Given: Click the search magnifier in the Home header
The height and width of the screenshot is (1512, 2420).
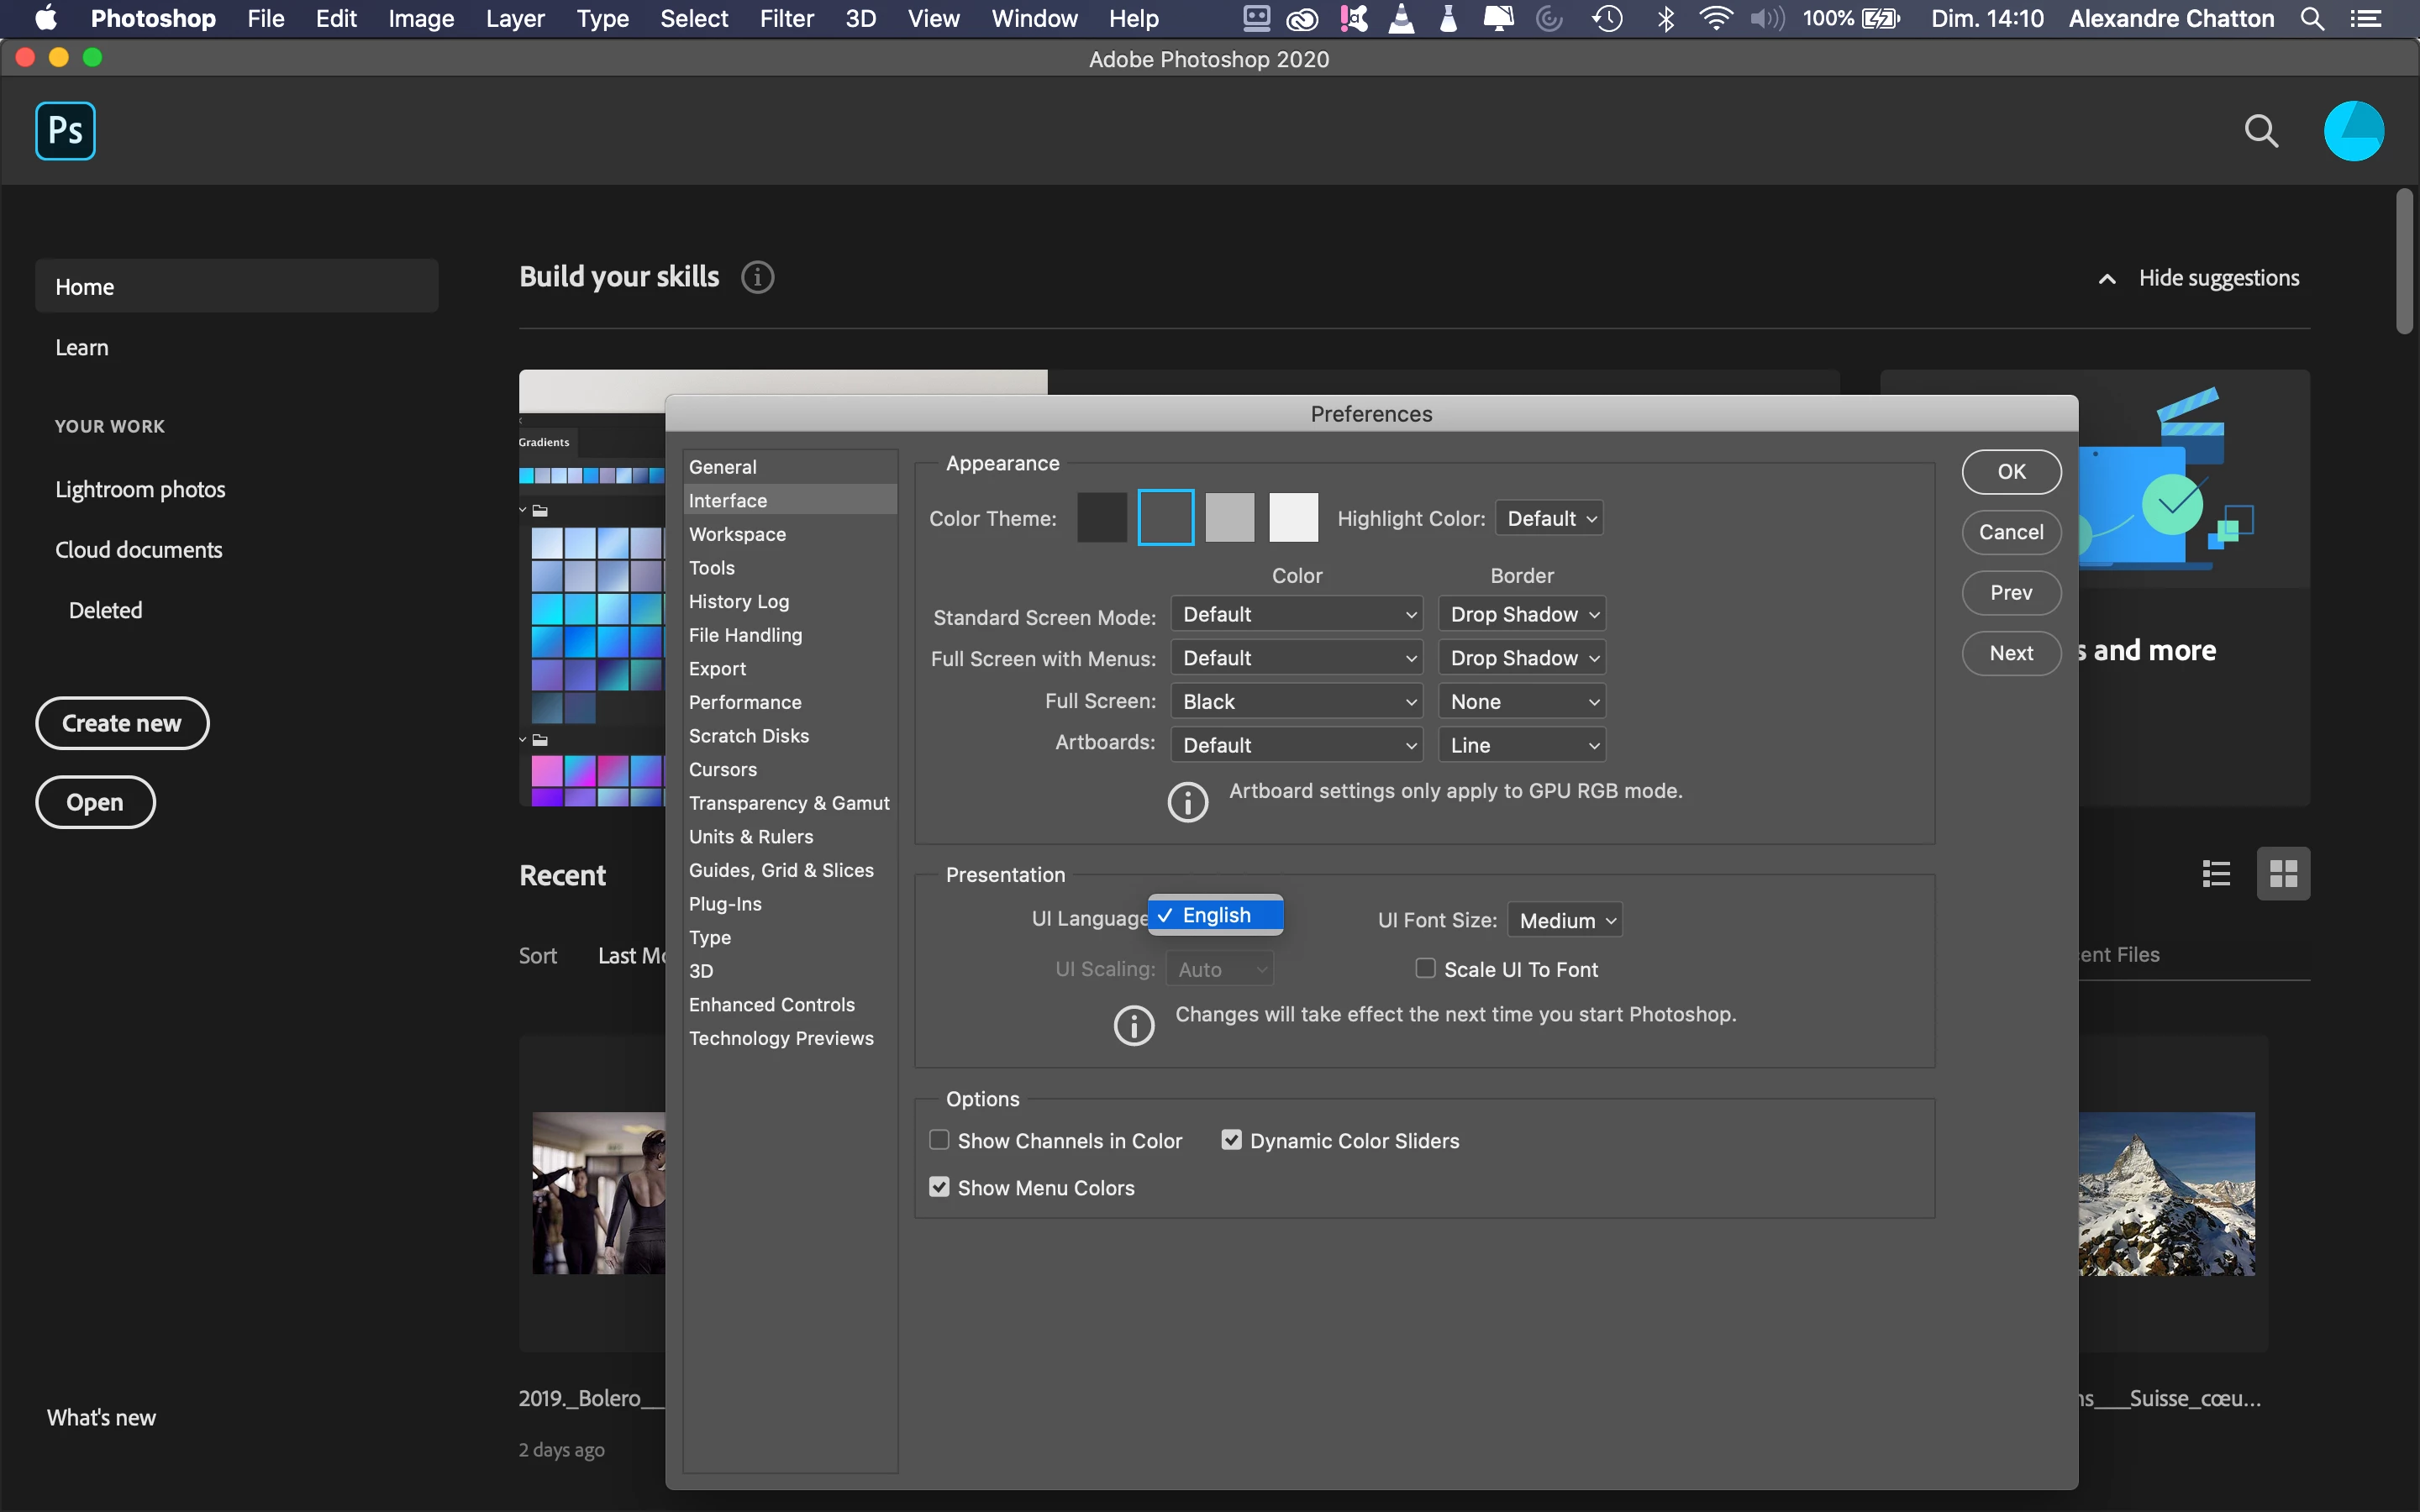Looking at the screenshot, I should [x=2261, y=131].
